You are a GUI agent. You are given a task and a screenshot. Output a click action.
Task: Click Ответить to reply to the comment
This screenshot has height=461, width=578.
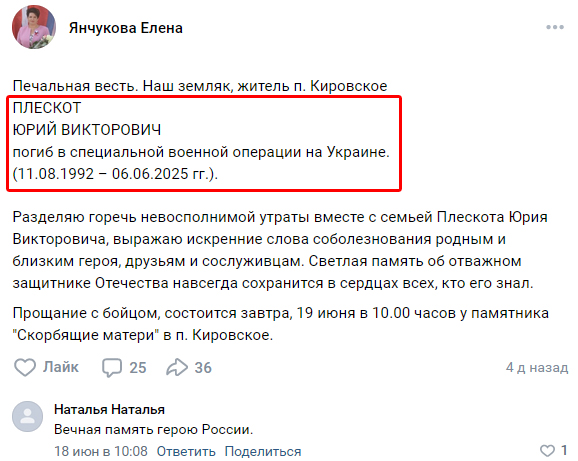[x=186, y=451]
